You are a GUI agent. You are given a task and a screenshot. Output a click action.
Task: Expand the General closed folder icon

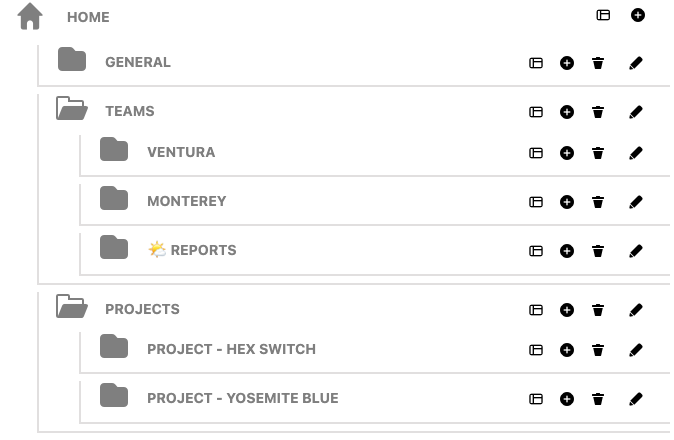(x=72, y=60)
